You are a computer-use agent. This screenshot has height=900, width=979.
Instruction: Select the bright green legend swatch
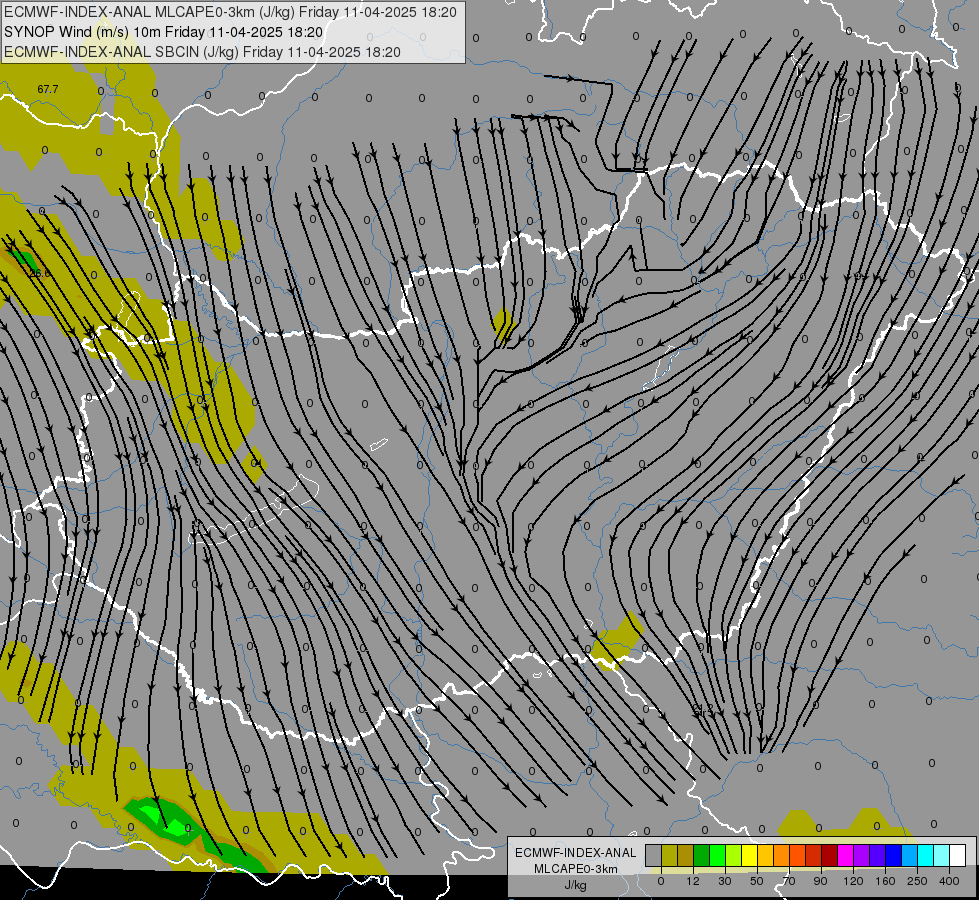pos(718,855)
